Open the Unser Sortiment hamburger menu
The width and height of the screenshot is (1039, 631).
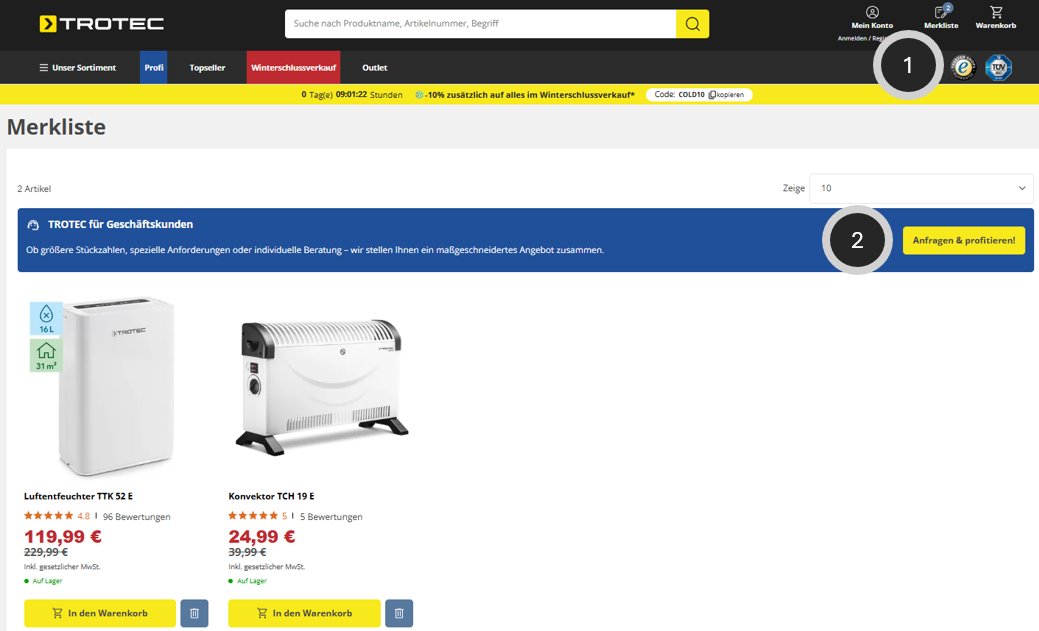78,68
